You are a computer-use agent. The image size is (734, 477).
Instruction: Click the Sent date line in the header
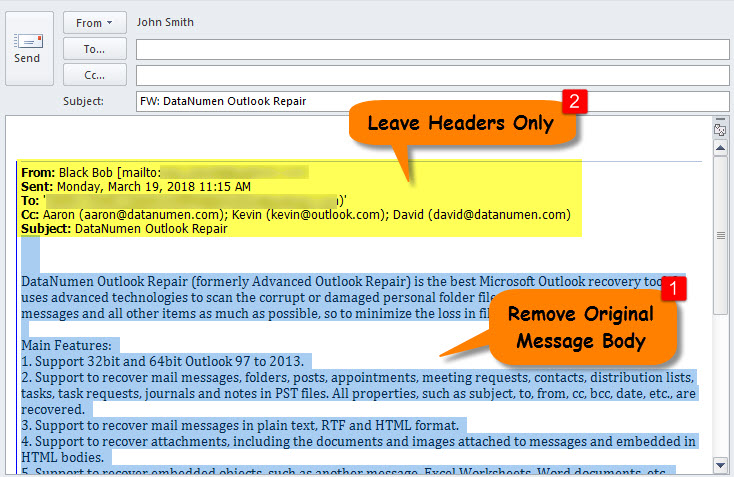click(x=136, y=186)
